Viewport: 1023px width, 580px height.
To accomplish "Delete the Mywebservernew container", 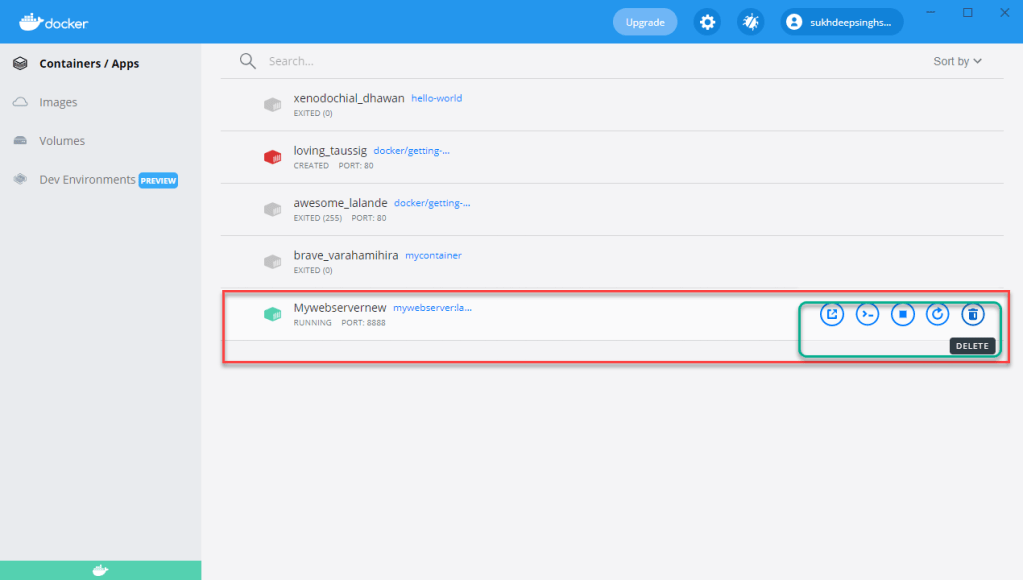I will tap(972, 314).
